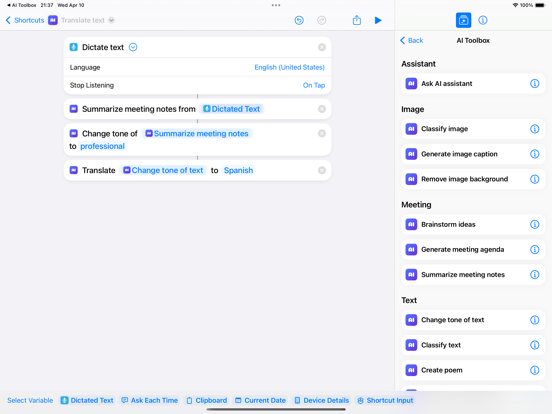Show info for Generate meeting agenda
552x414 pixels.
534,250
